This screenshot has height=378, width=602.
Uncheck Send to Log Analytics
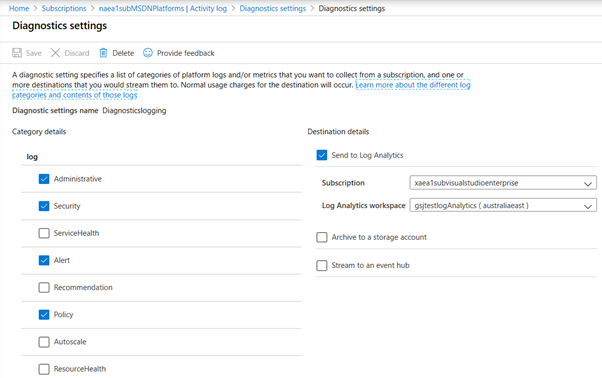(322, 155)
